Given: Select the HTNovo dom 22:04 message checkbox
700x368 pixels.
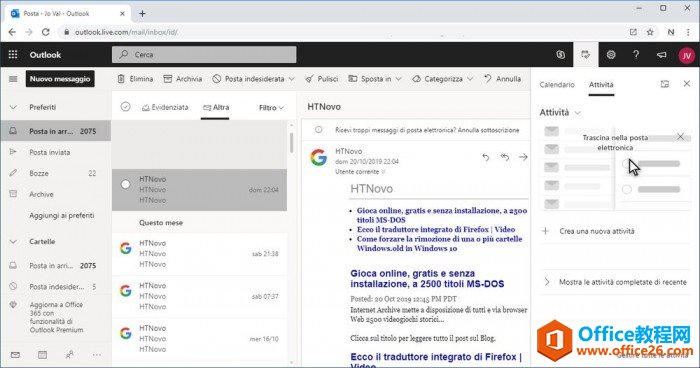Looking at the screenshot, I should [x=125, y=184].
